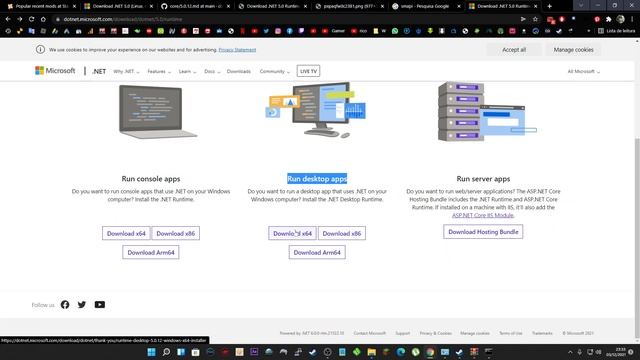Open the Chrome profile avatar
Screen dimensions: 640x360
pyautogui.click(x=620, y=19)
